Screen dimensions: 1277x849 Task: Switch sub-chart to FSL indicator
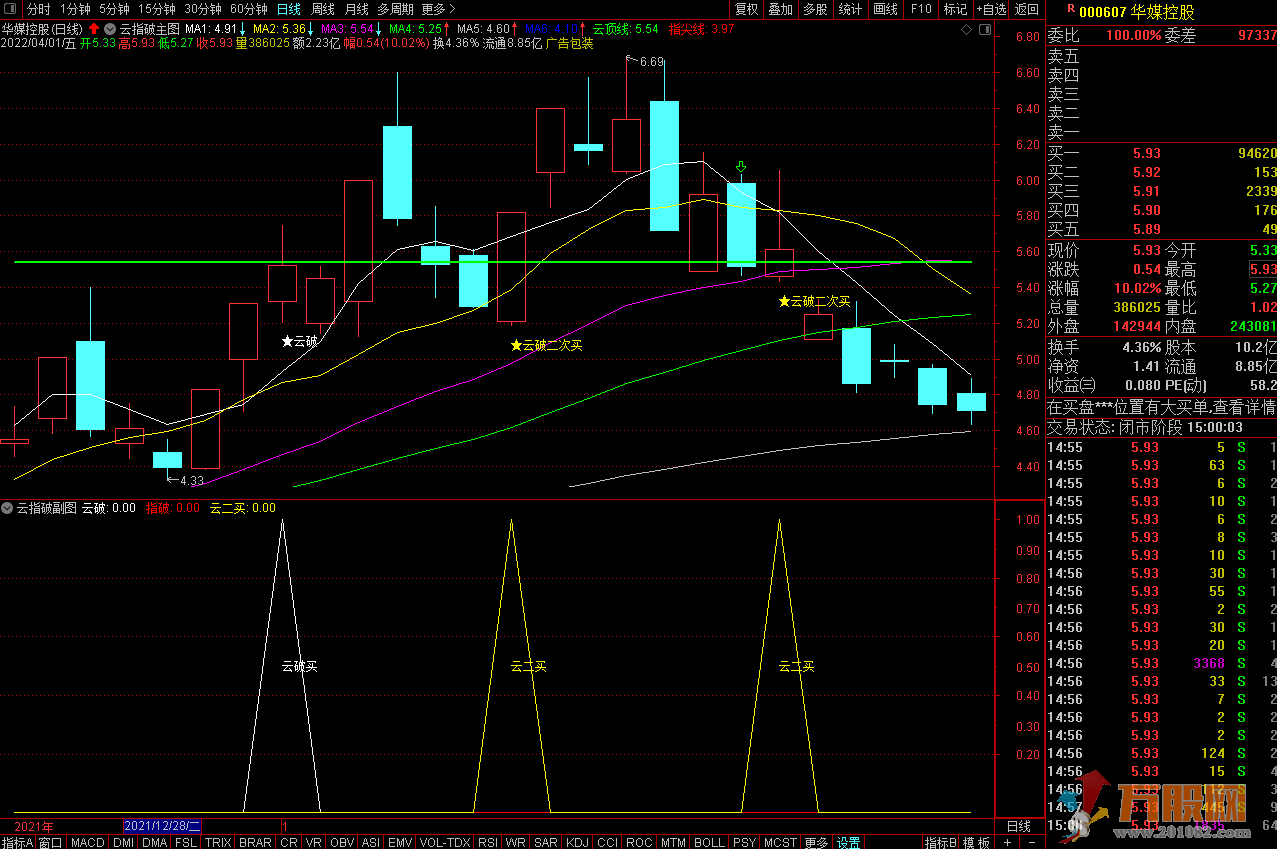pyautogui.click(x=186, y=842)
